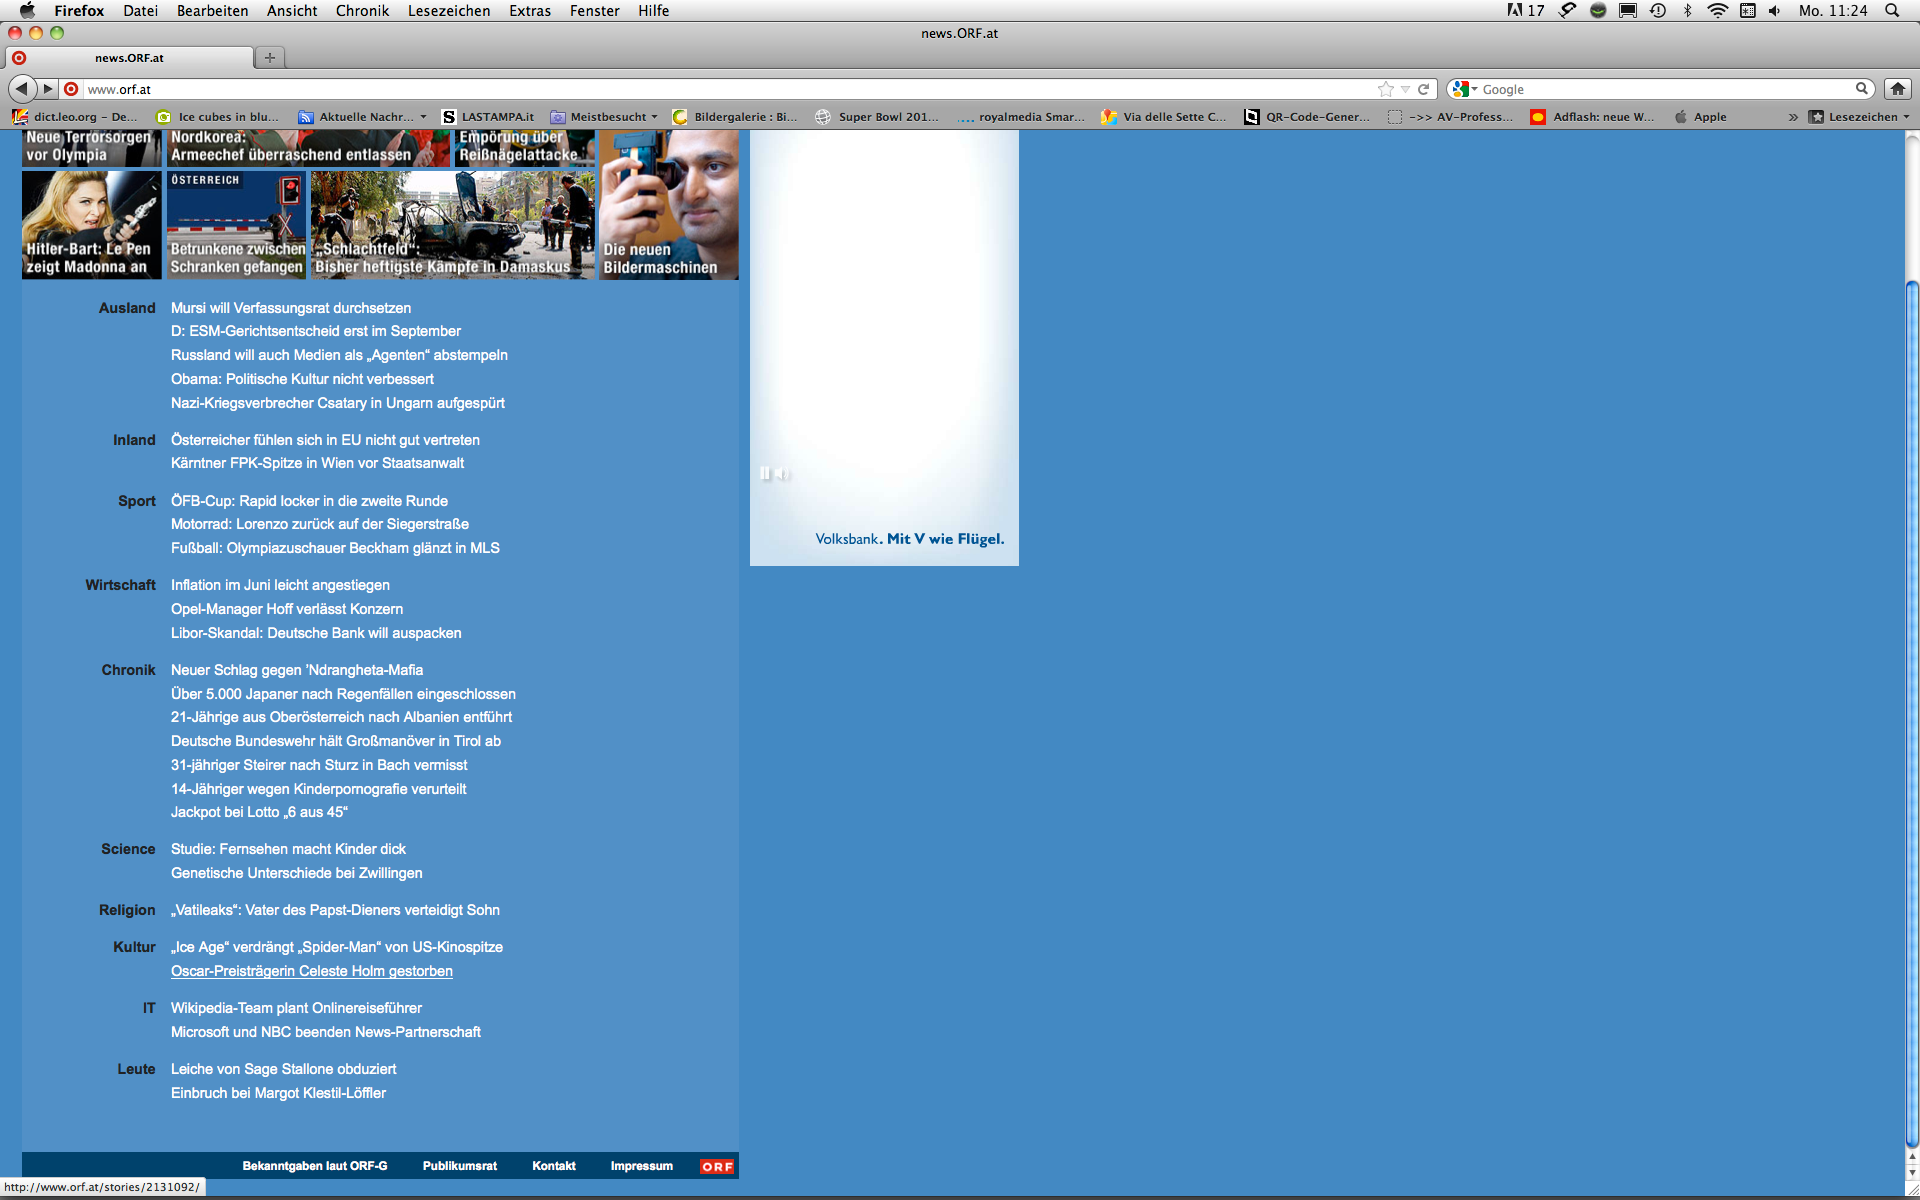Viewport: 1920px width, 1200px height.
Task: Open the dict.leo.org bookmark
Action: 76,117
